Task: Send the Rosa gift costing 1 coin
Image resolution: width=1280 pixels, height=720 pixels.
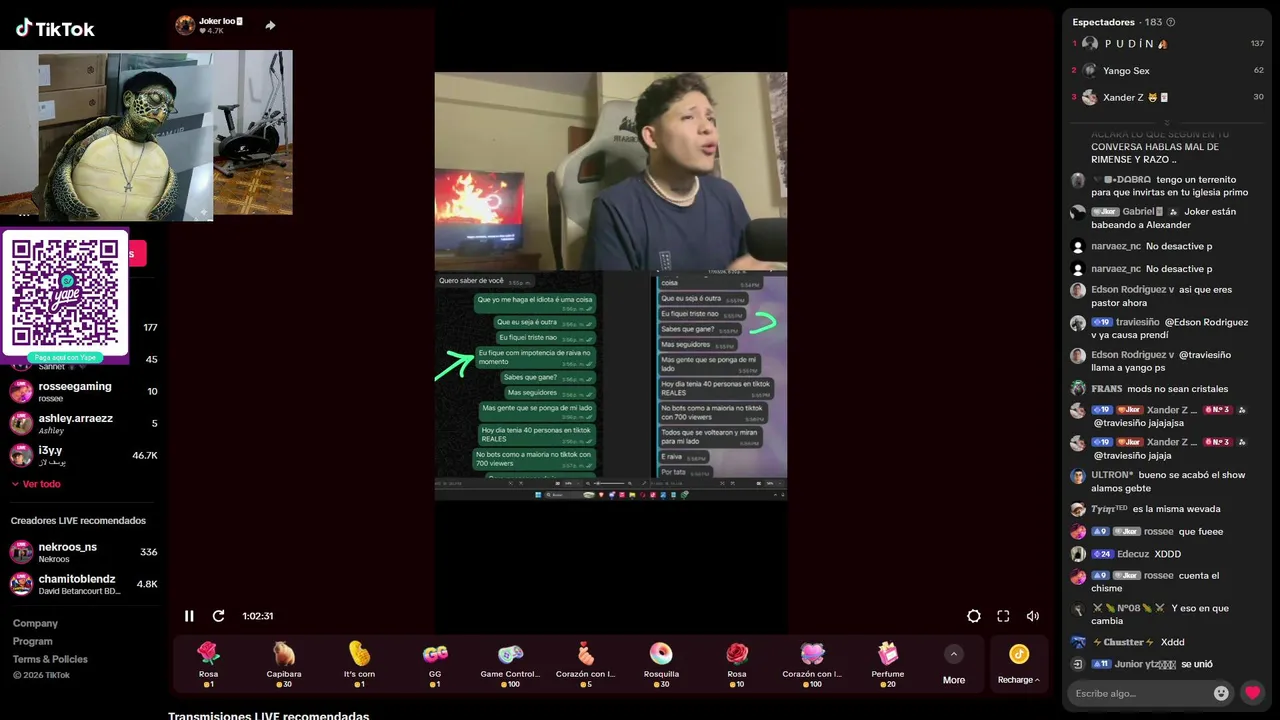Action: pyautogui.click(x=208, y=665)
